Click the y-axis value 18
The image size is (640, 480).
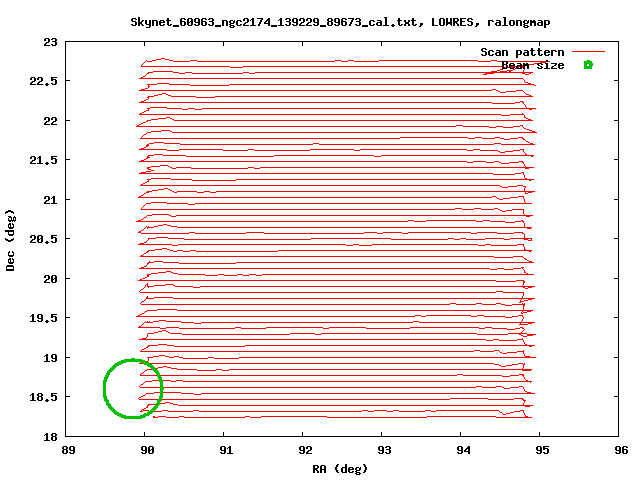pyautogui.click(x=51, y=437)
